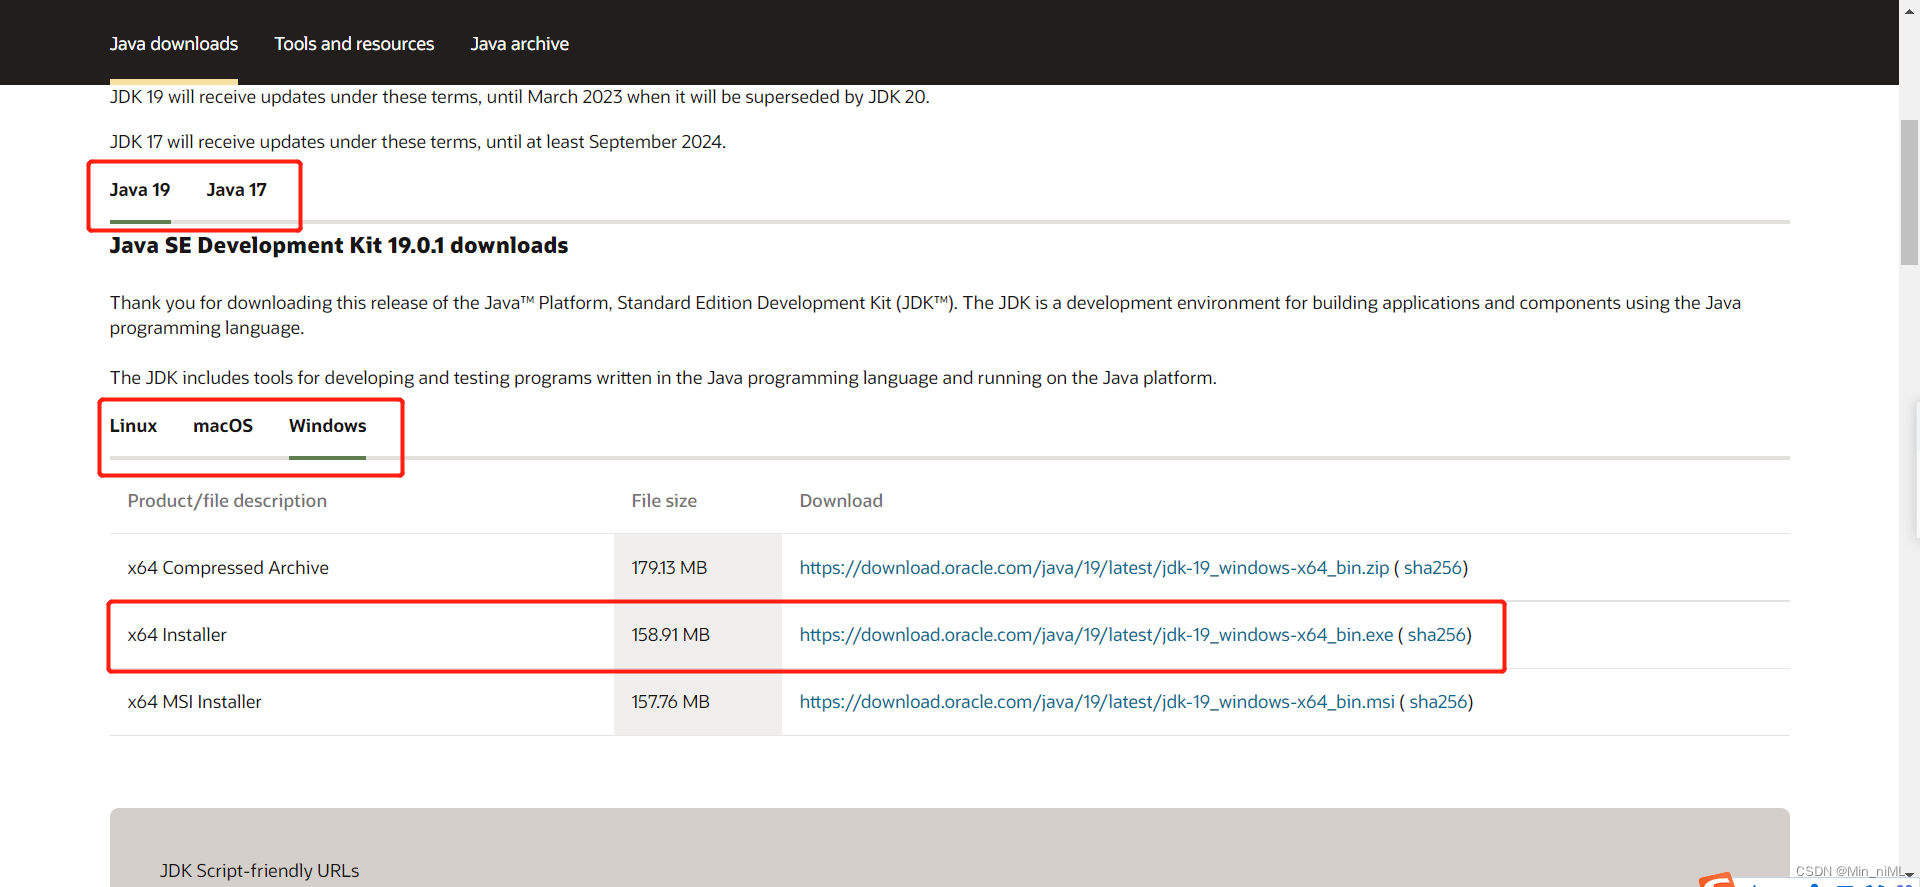Open sha256 link for the MSI installer
Screen dimensions: 1920x887
(1439, 702)
